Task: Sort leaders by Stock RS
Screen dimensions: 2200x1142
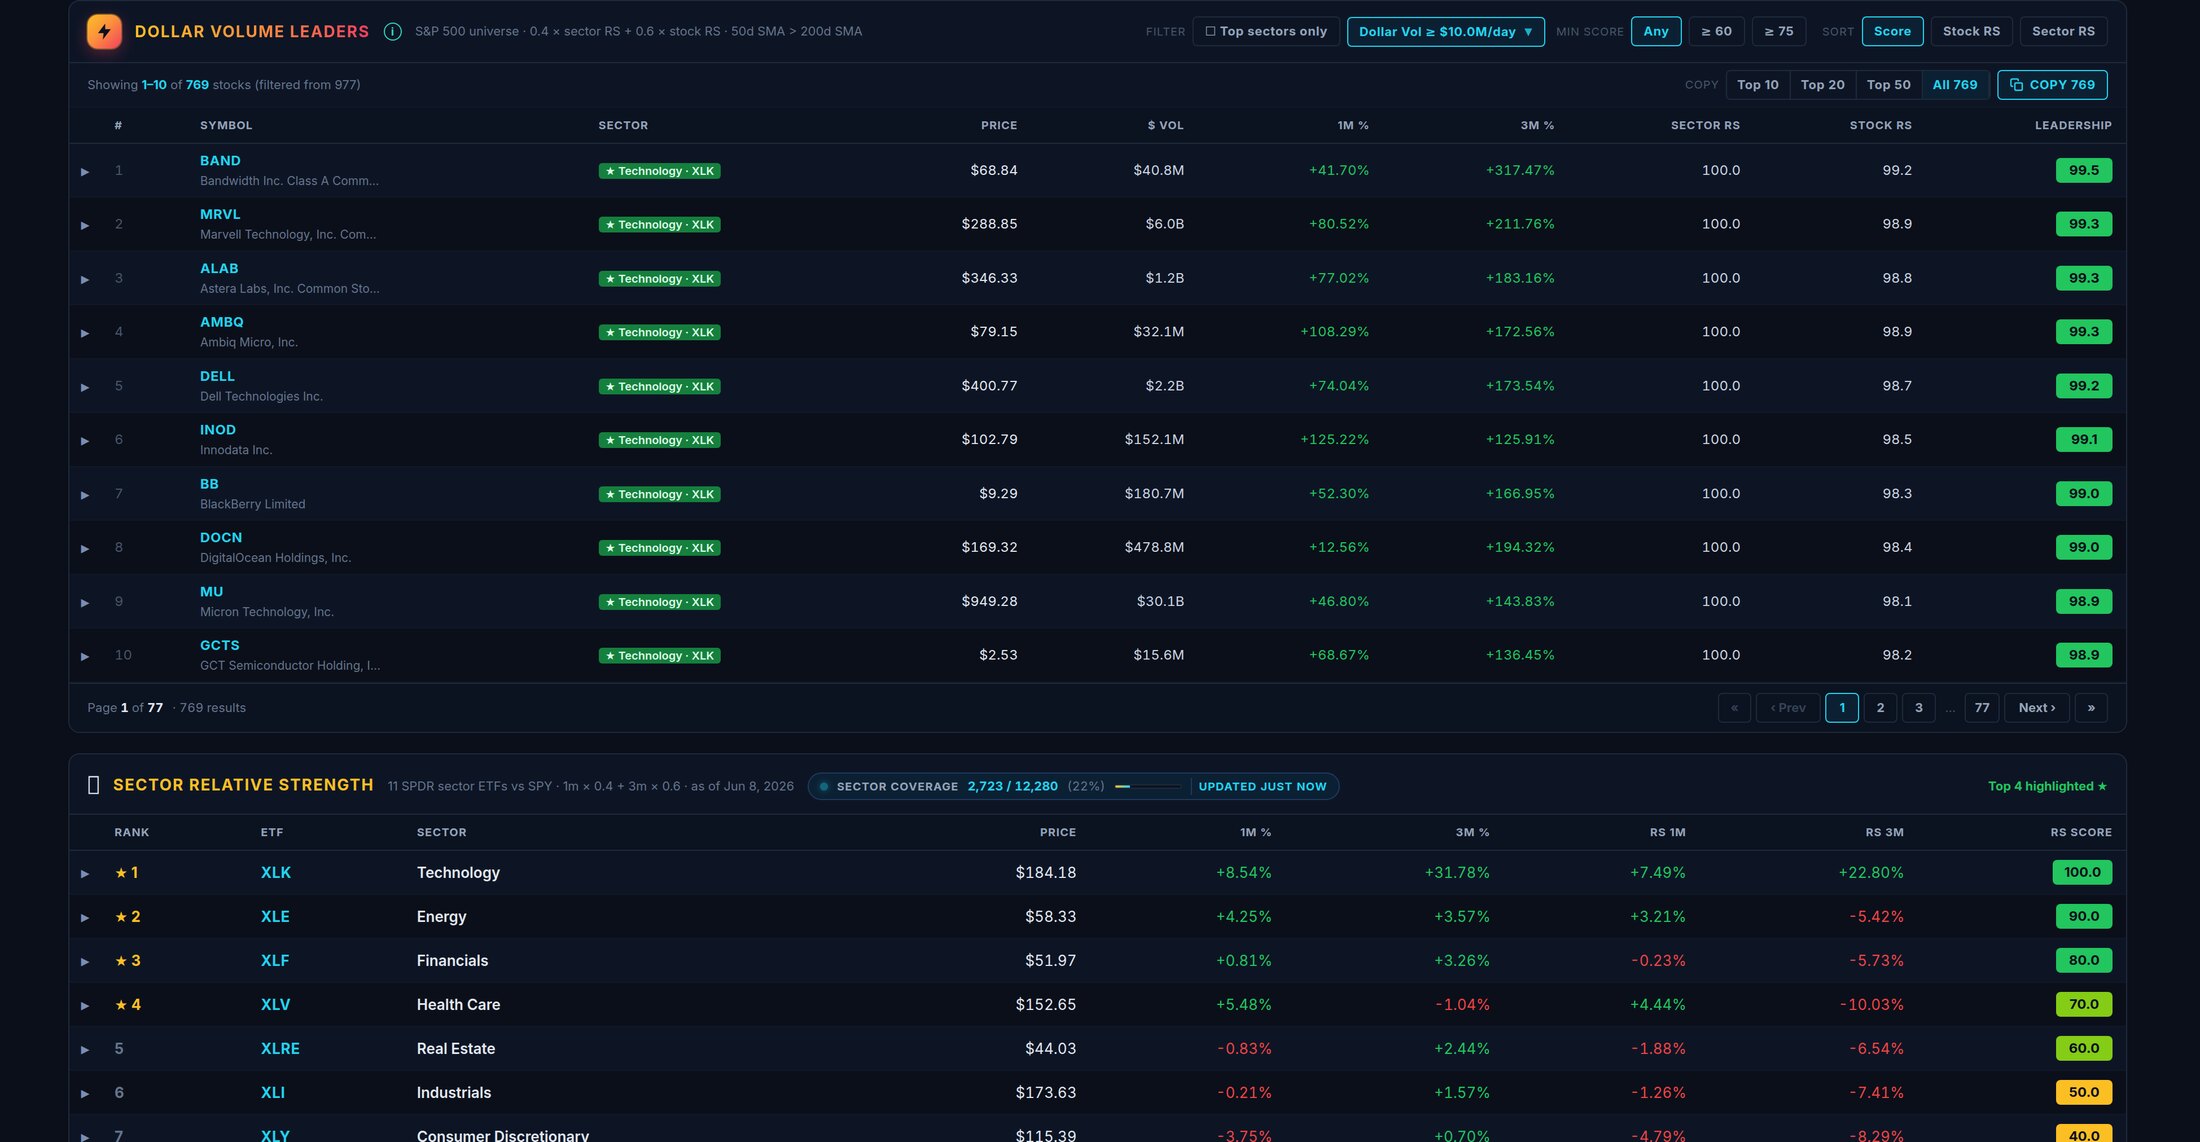Action: click(x=1971, y=32)
